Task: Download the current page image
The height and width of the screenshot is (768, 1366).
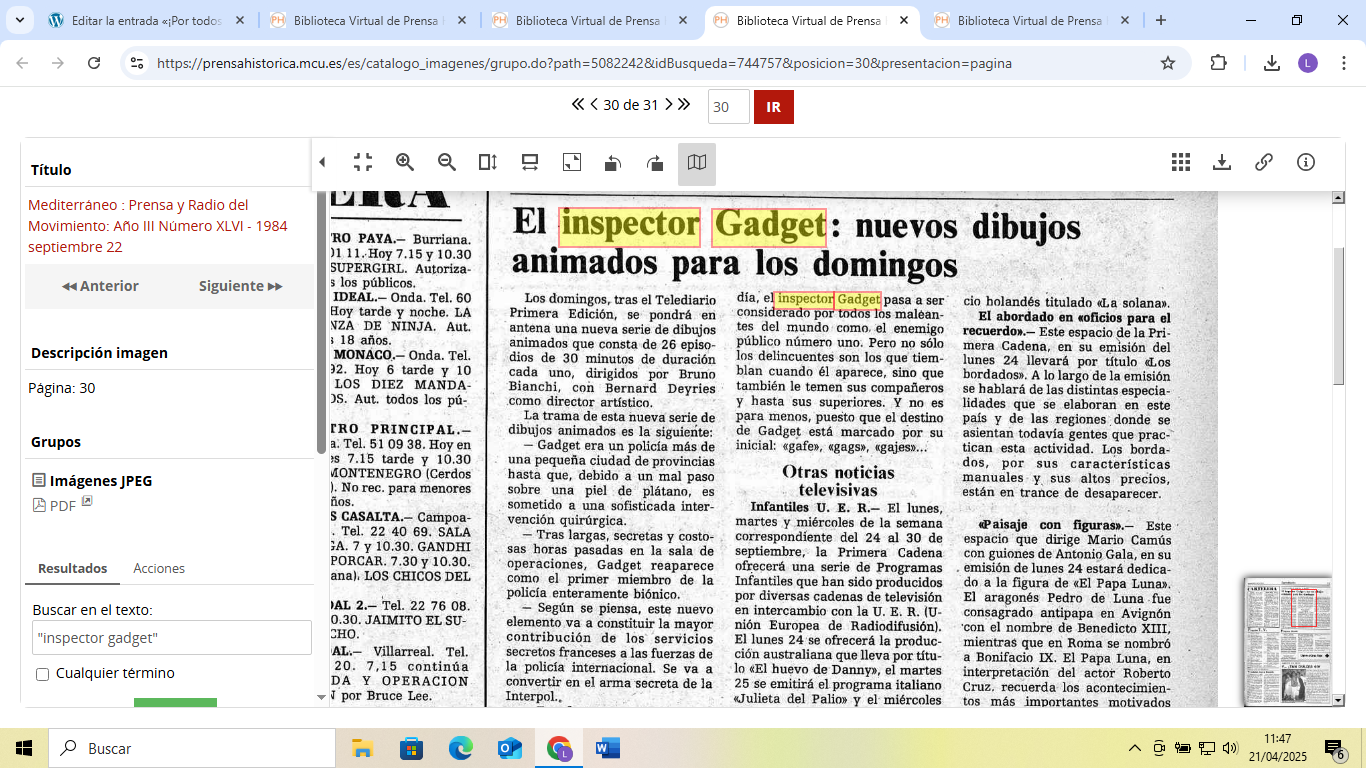Action: [1221, 162]
